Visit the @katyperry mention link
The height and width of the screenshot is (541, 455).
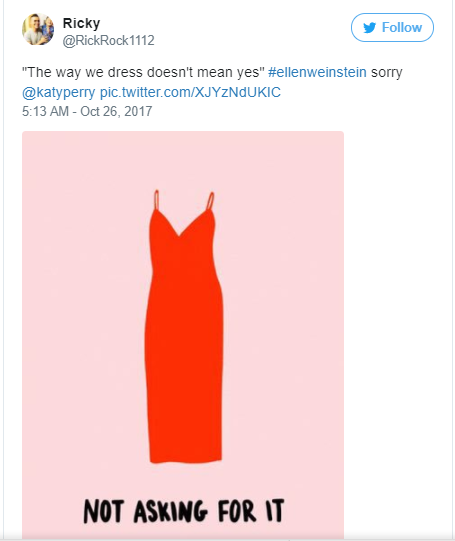[x=59, y=92]
